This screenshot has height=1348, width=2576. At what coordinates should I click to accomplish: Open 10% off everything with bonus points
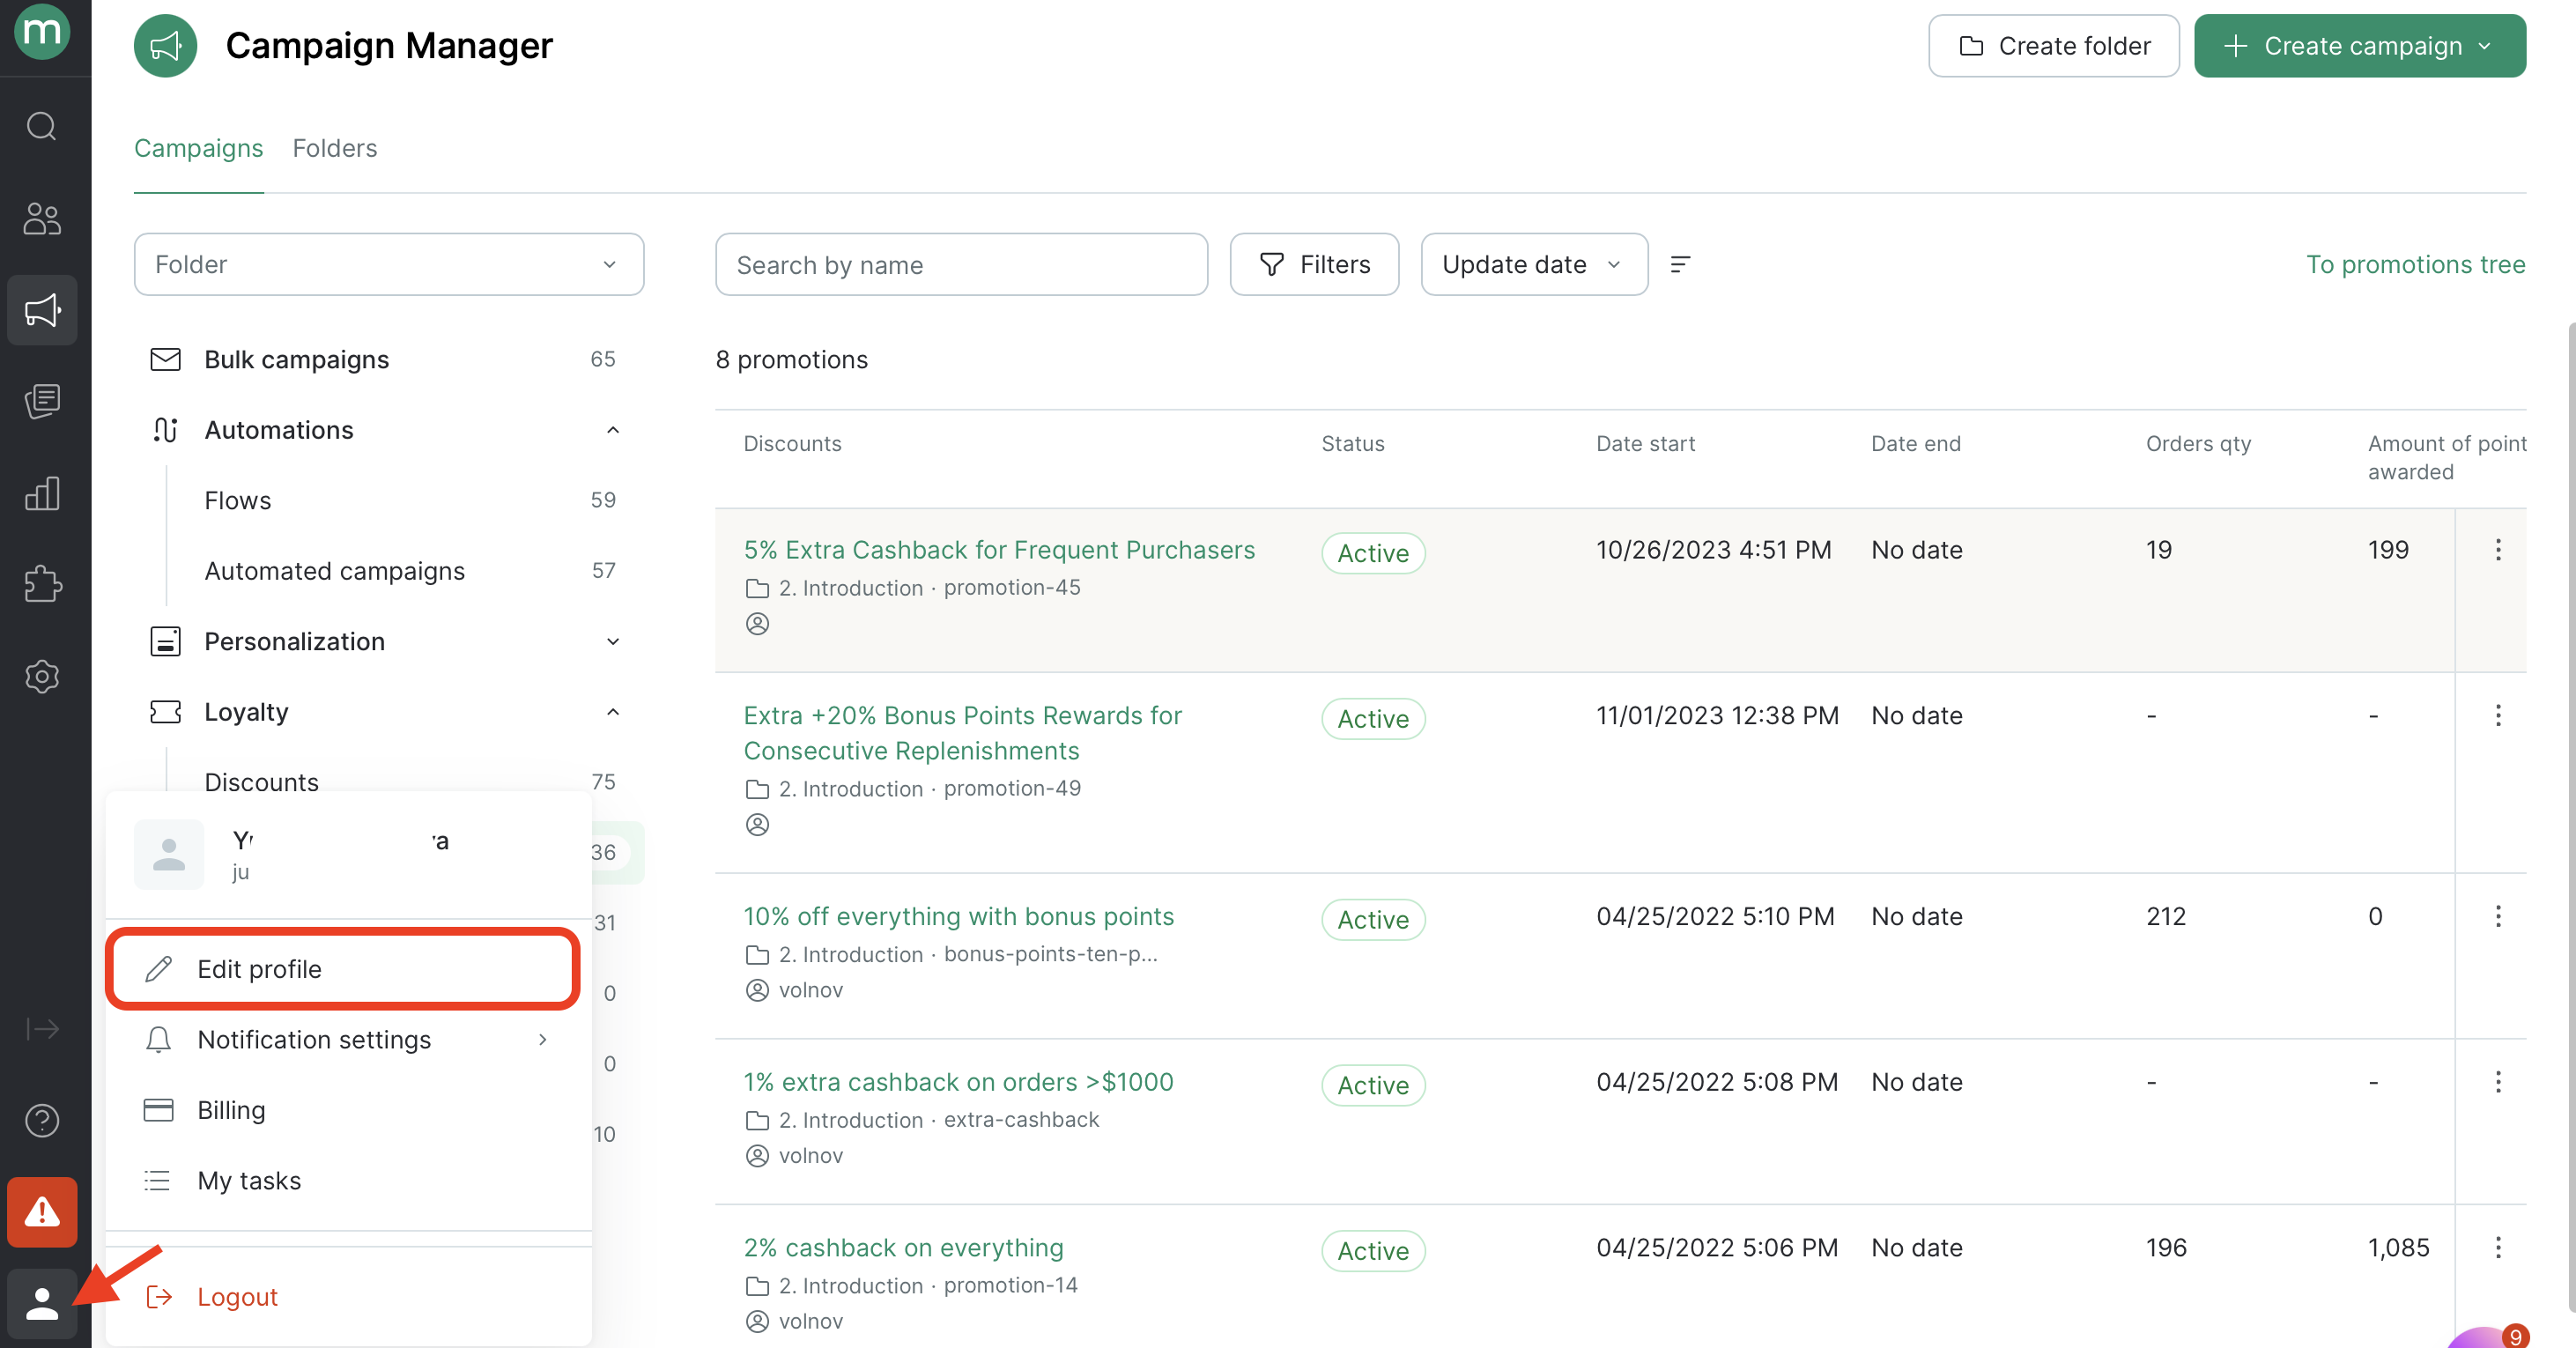pyautogui.click(x=958, y=916)
